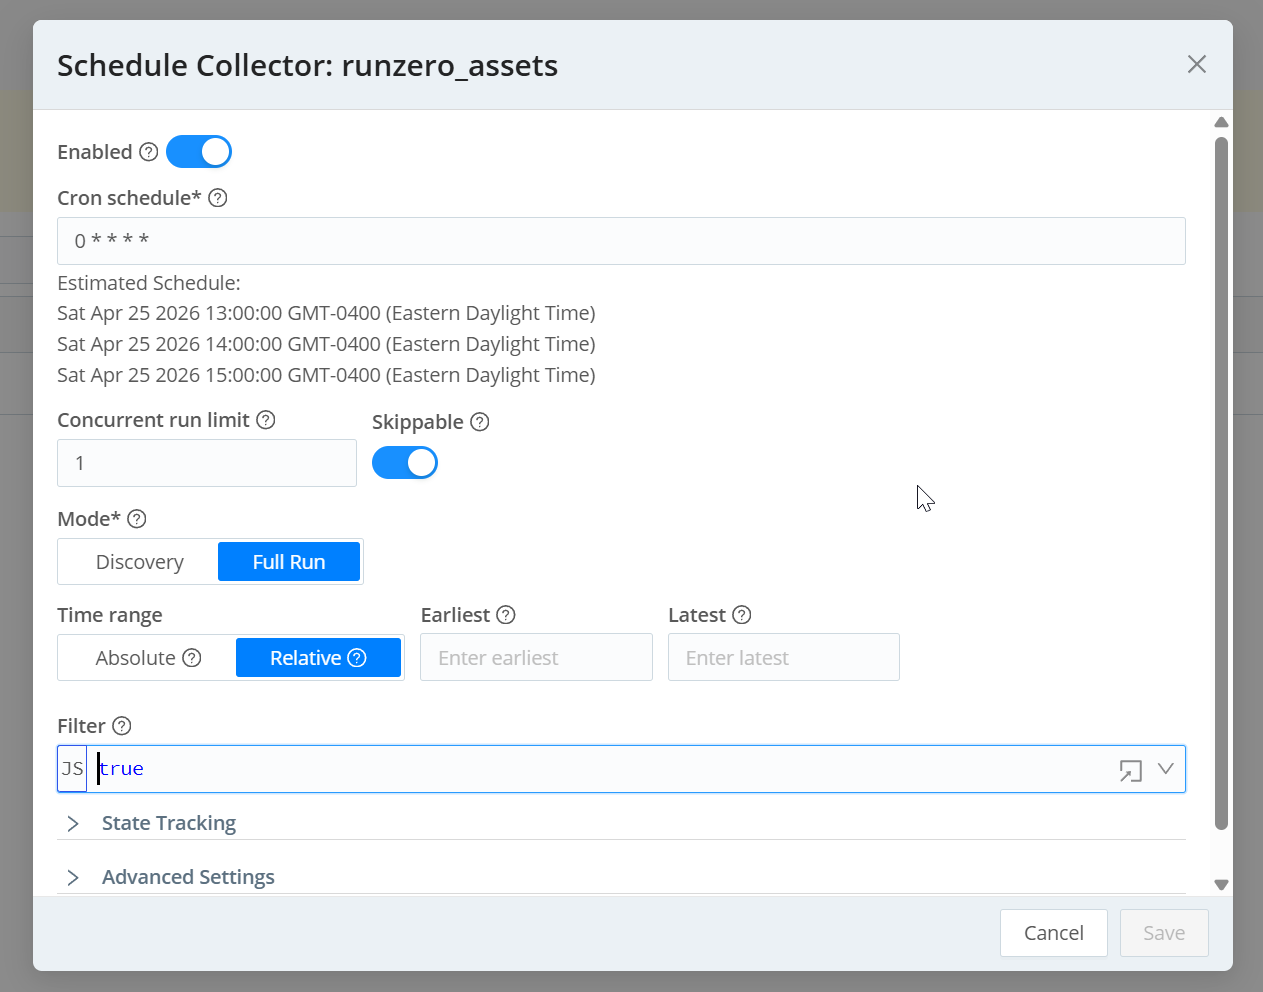Click the Filter help icon
This screenshot has width=1263, height=992.
(x=121, y=724)
